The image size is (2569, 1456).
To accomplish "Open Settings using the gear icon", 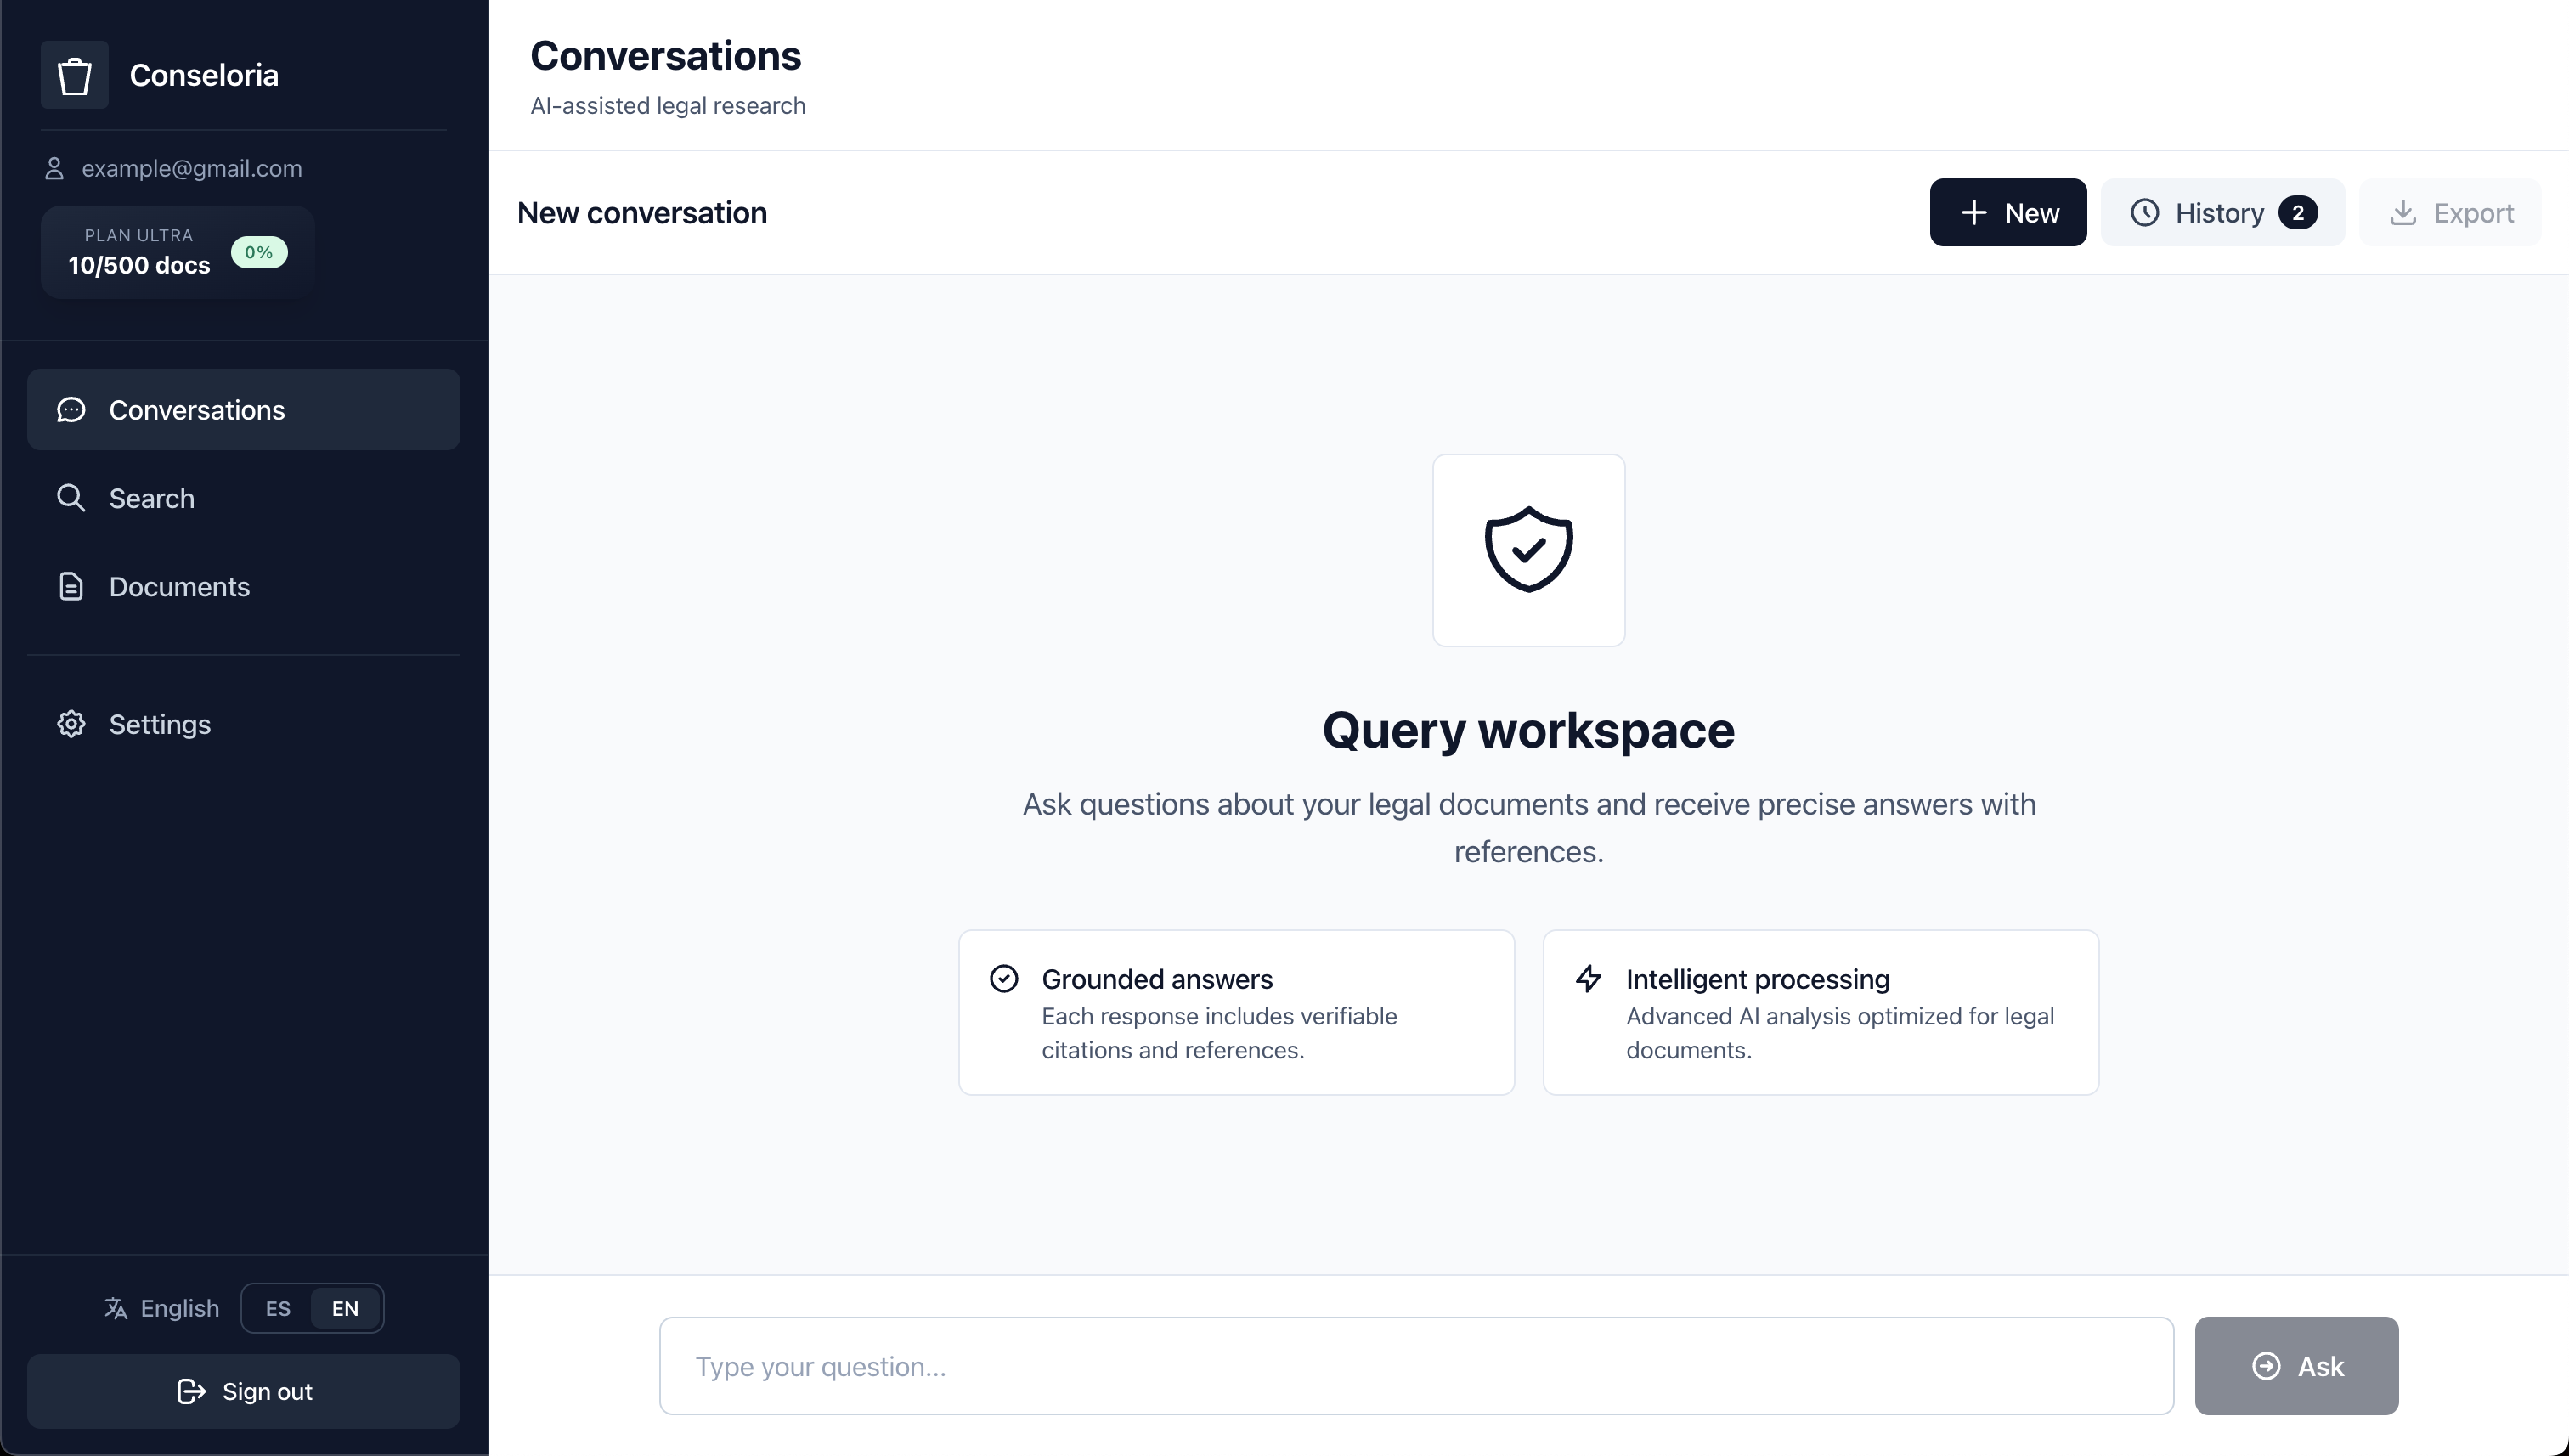I will (71, 723).
